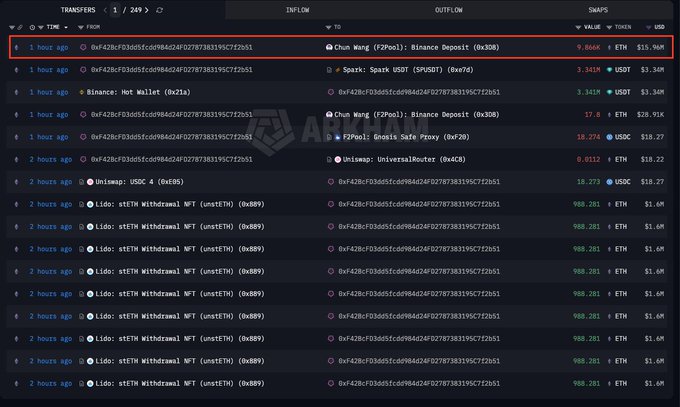680x407 pixels.
Task: Click the 1 hour ago timestamp in the Spark row
Action: pos(49,70)
